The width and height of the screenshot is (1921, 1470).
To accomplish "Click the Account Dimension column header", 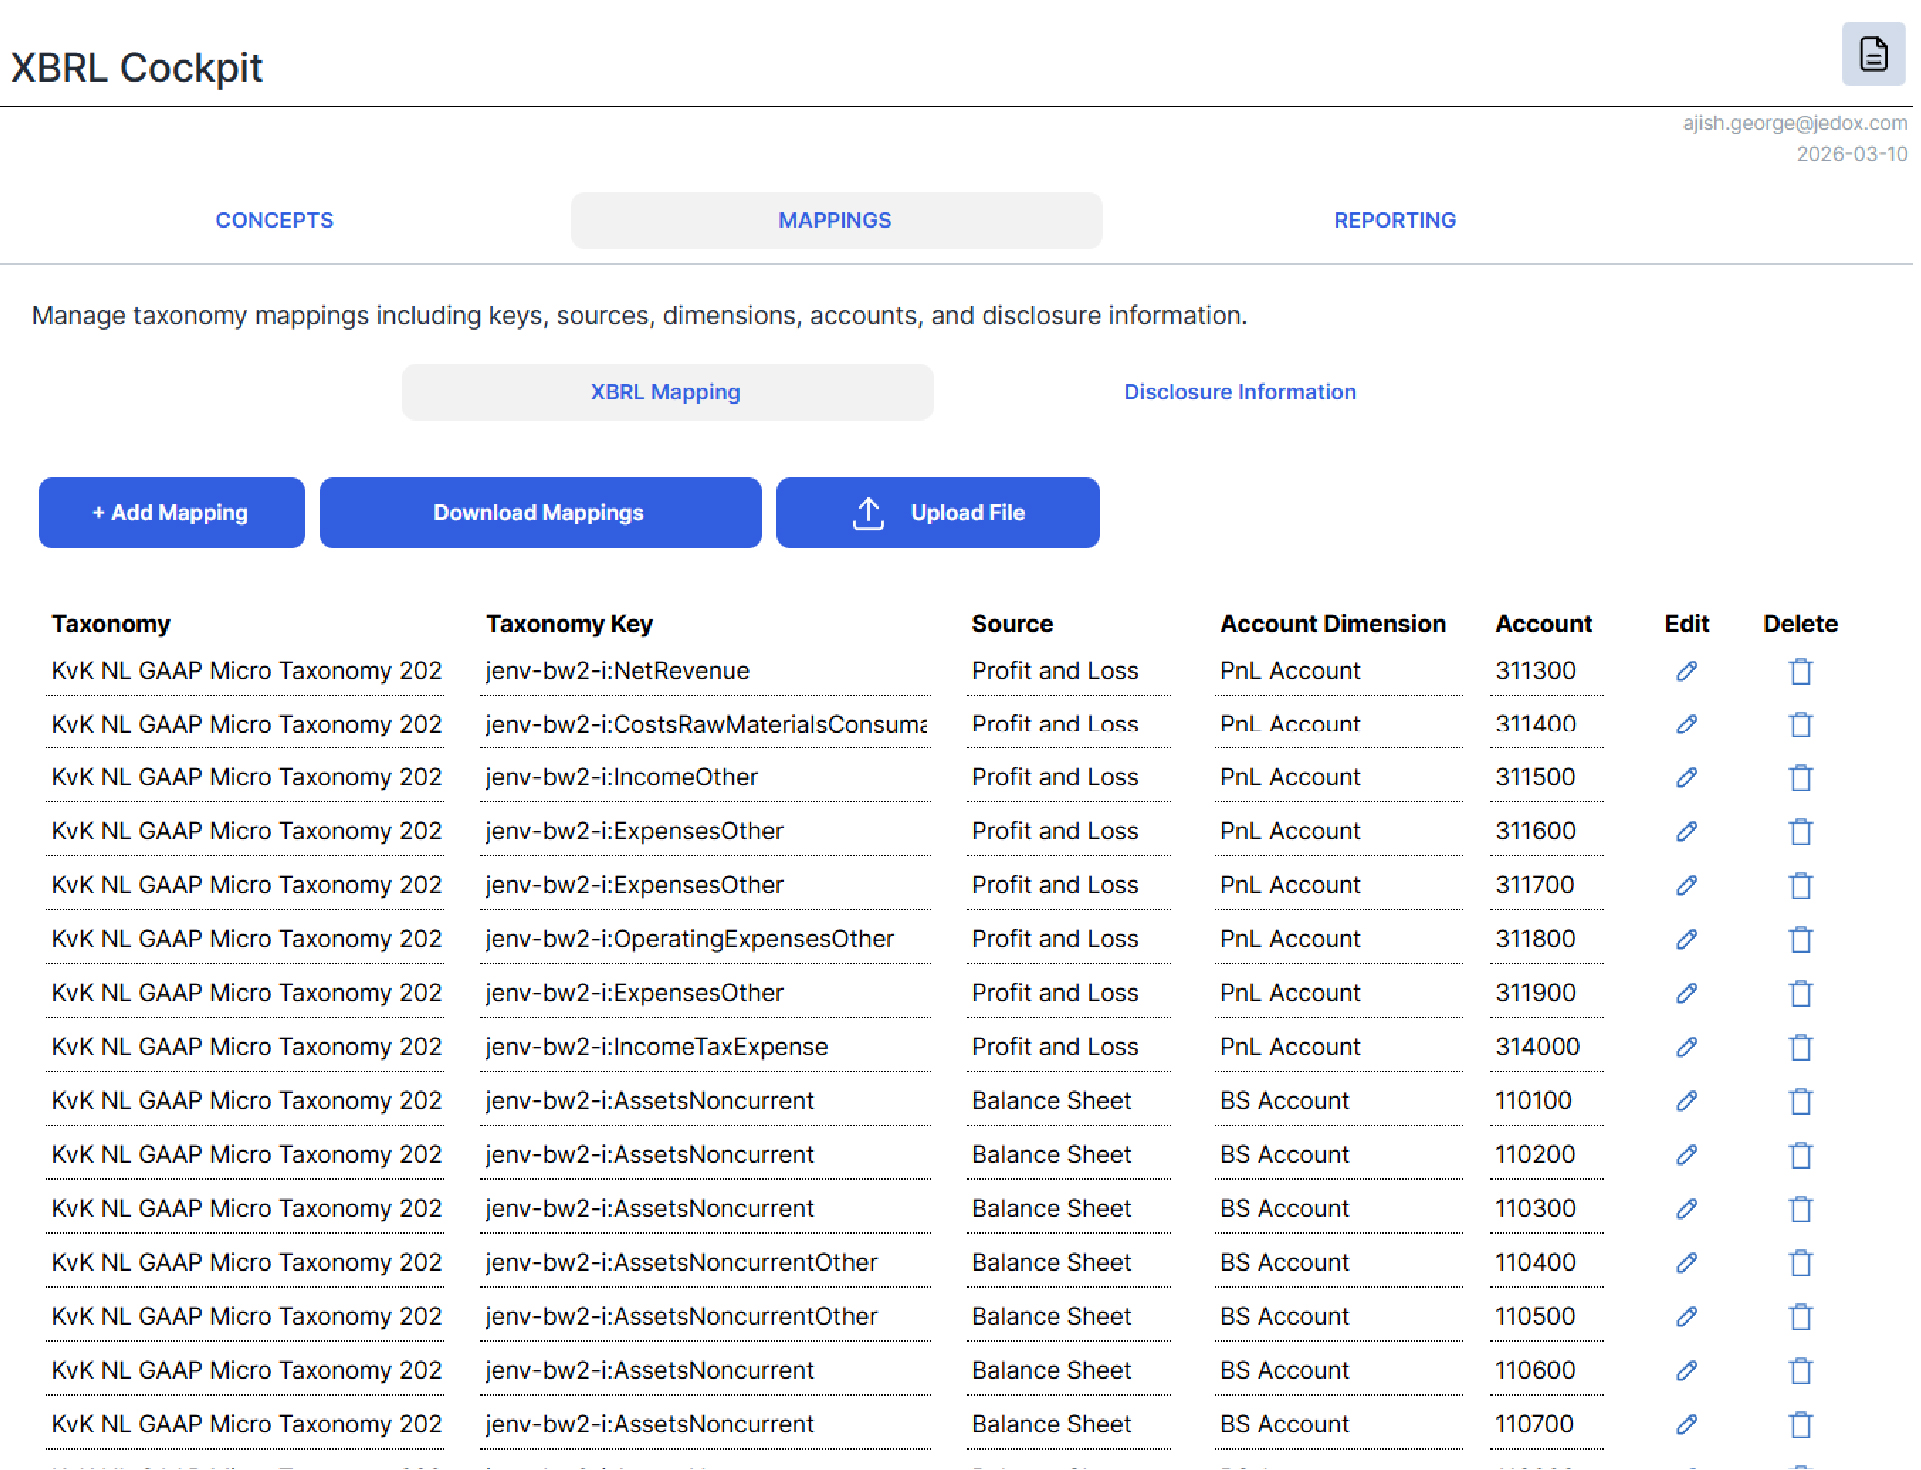I will [1333, 624].
